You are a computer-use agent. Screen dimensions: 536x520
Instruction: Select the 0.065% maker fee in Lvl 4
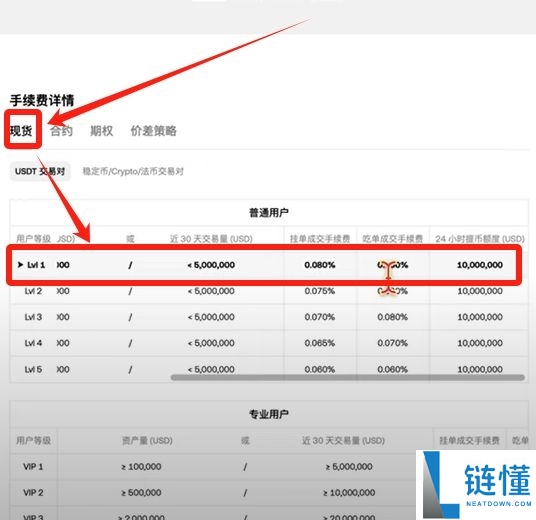tap(320, 343)
